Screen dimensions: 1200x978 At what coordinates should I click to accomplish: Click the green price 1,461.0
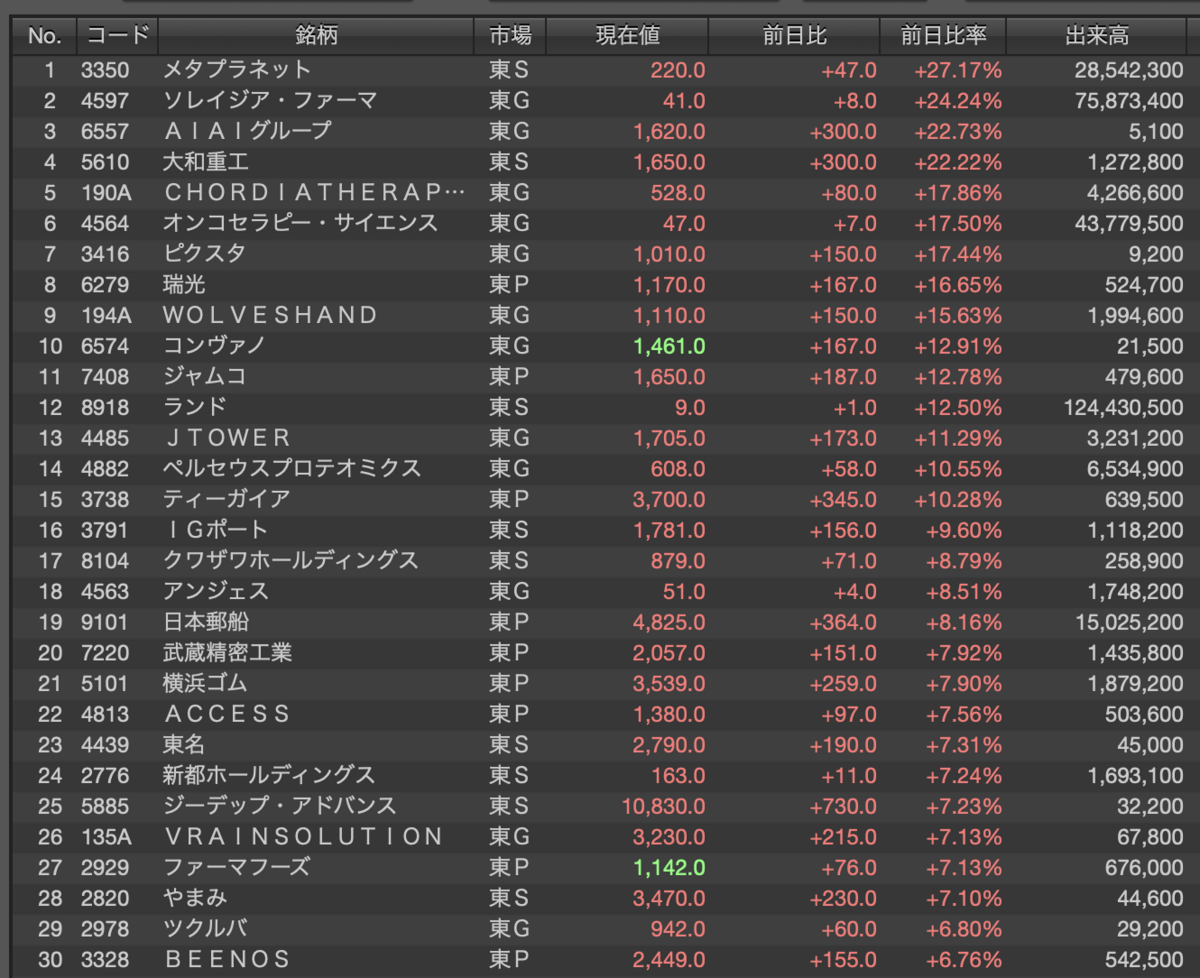point(669,346)
